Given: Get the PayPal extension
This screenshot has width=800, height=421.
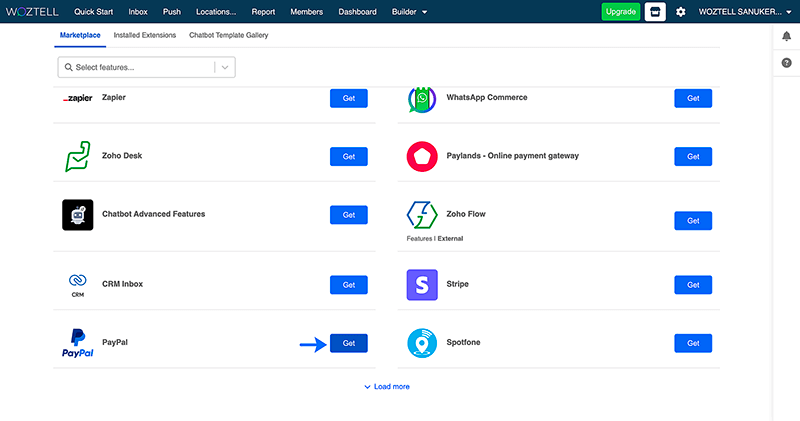Looking at the screenshot, I should 348,343.
